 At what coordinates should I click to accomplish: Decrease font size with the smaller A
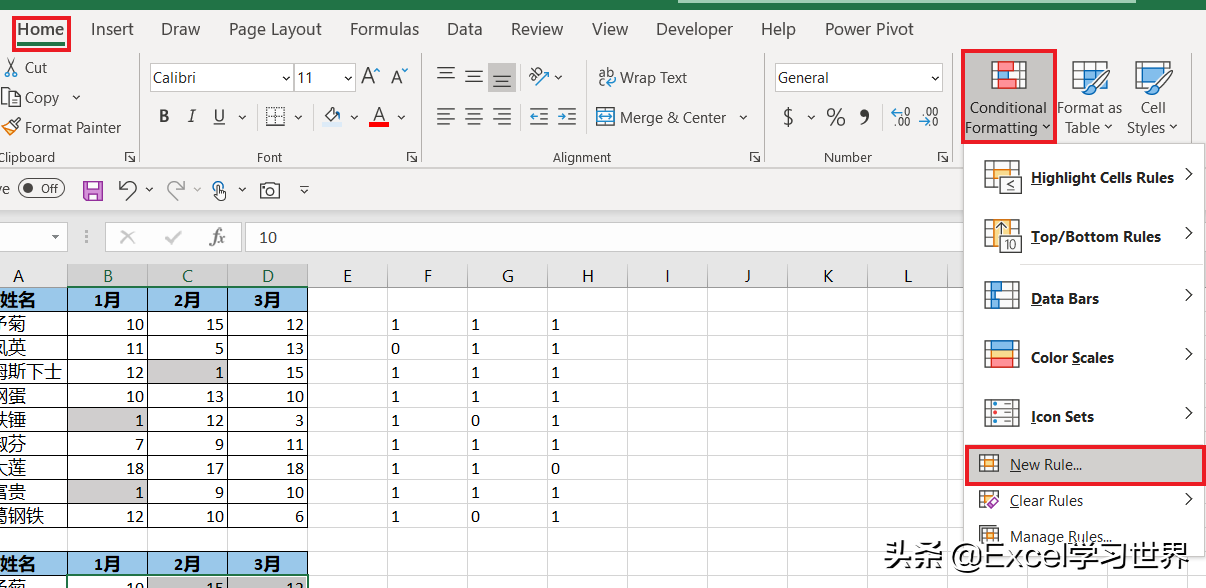399,77
